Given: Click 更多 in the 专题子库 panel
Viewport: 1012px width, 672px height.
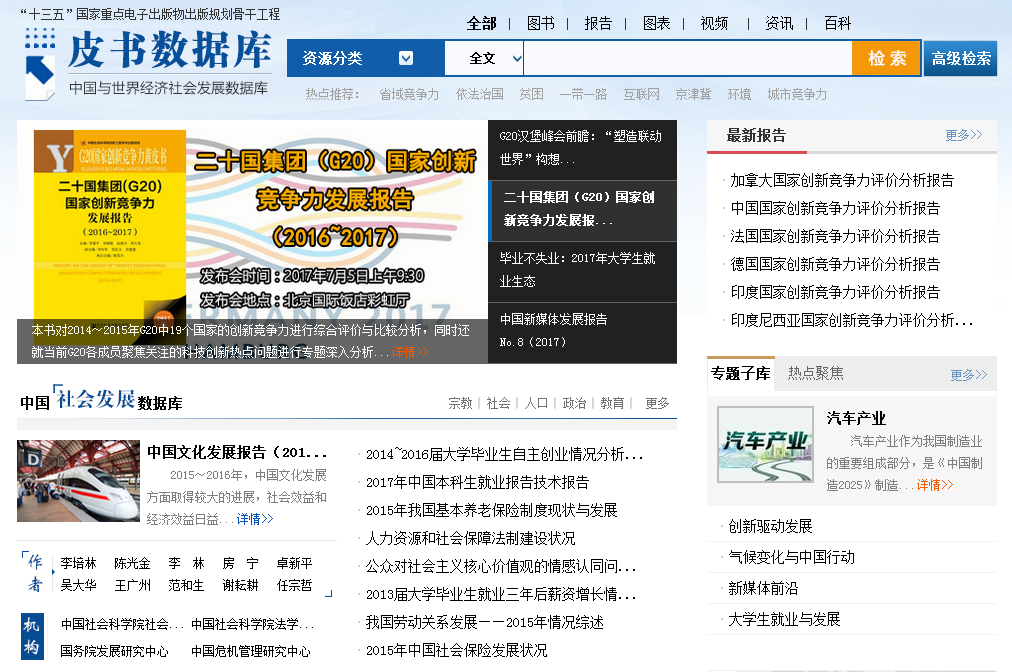Looking at the screenshot, I should (x=967, y=375).
